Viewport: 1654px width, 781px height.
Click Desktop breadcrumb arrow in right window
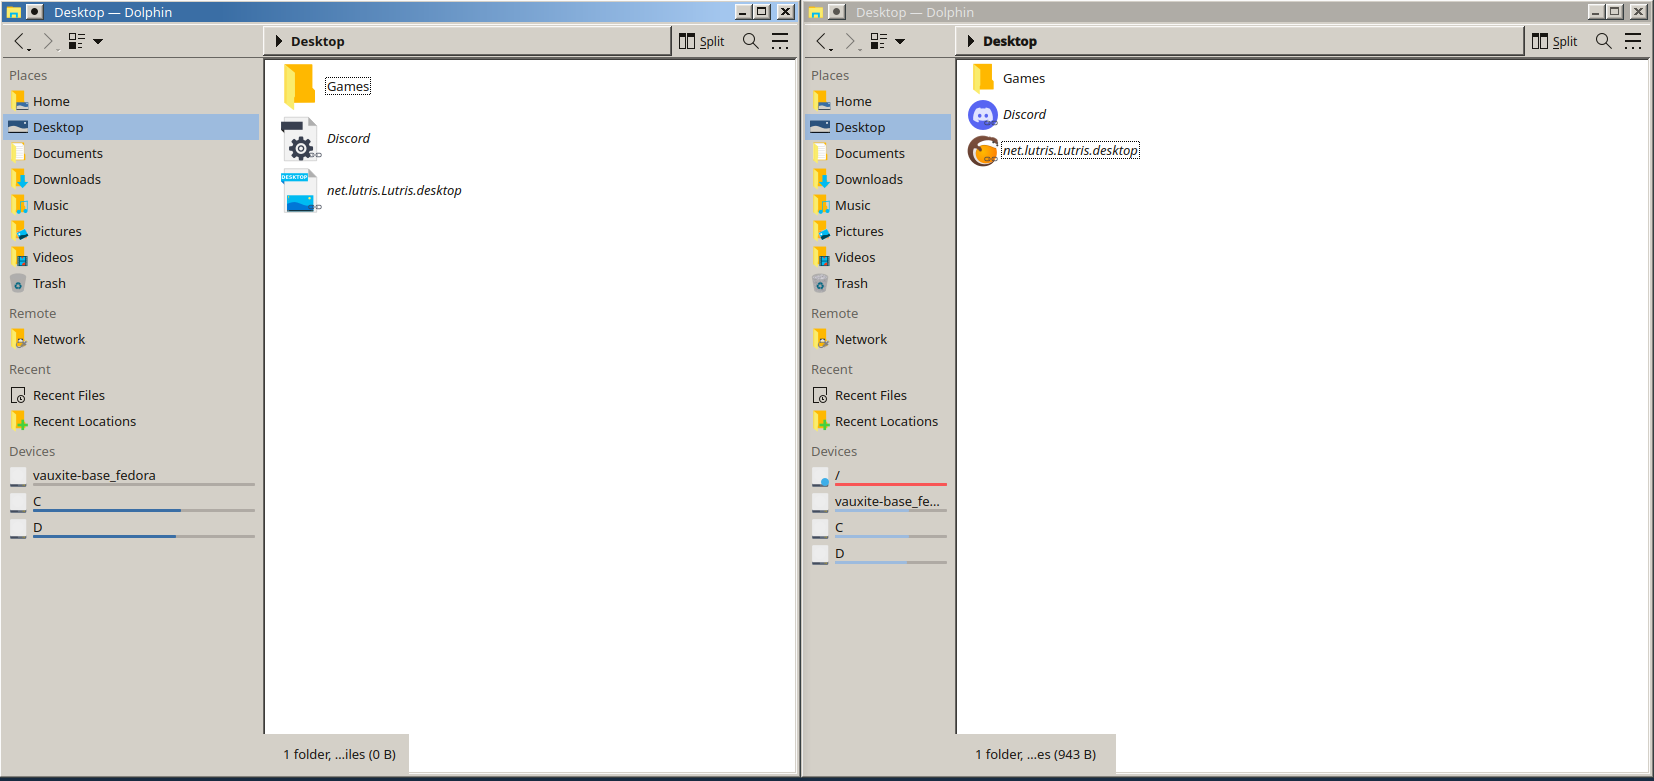pyautogui.click(x=971, y=41)
